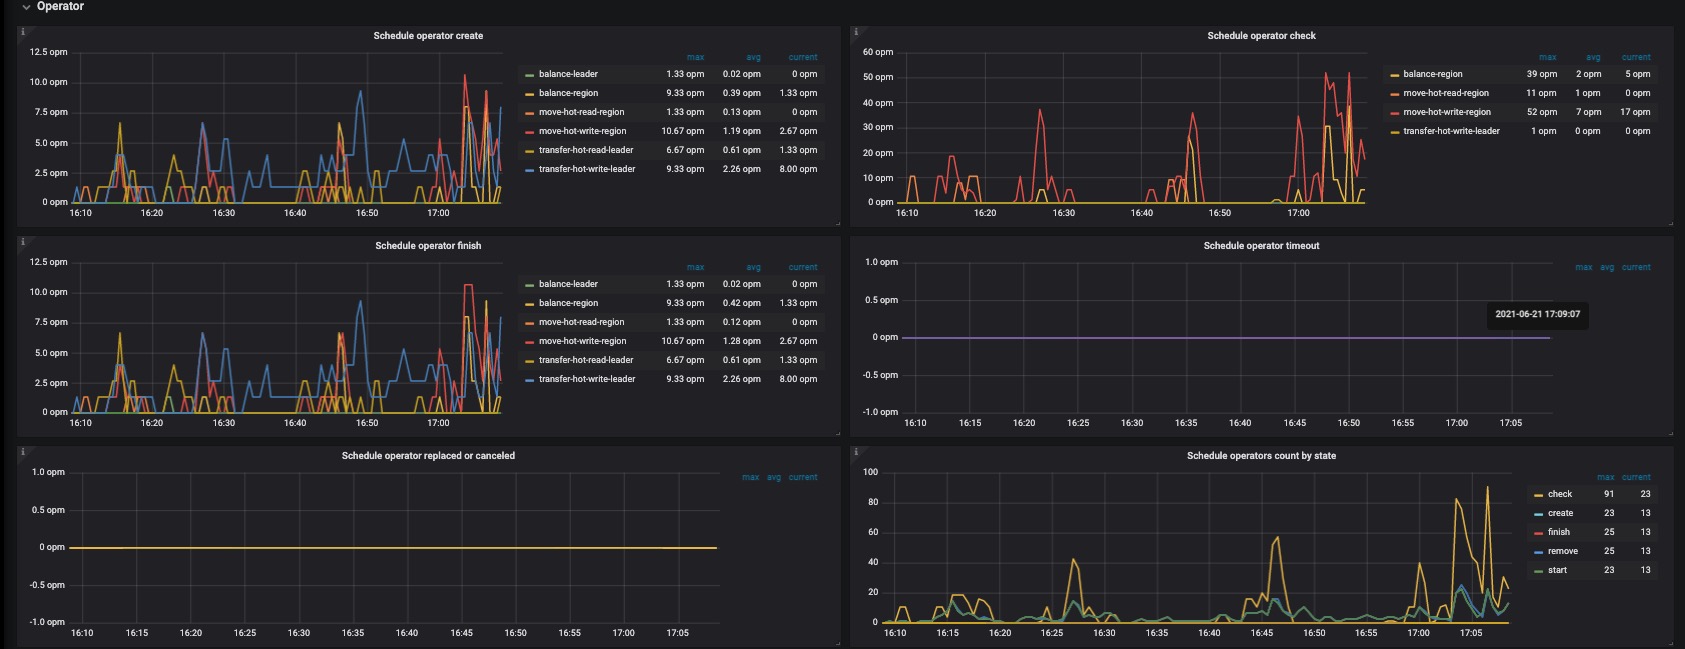Sort count by state legend by current
The height and width of the screenshot is (649, 1685).
pos(1636,477)
